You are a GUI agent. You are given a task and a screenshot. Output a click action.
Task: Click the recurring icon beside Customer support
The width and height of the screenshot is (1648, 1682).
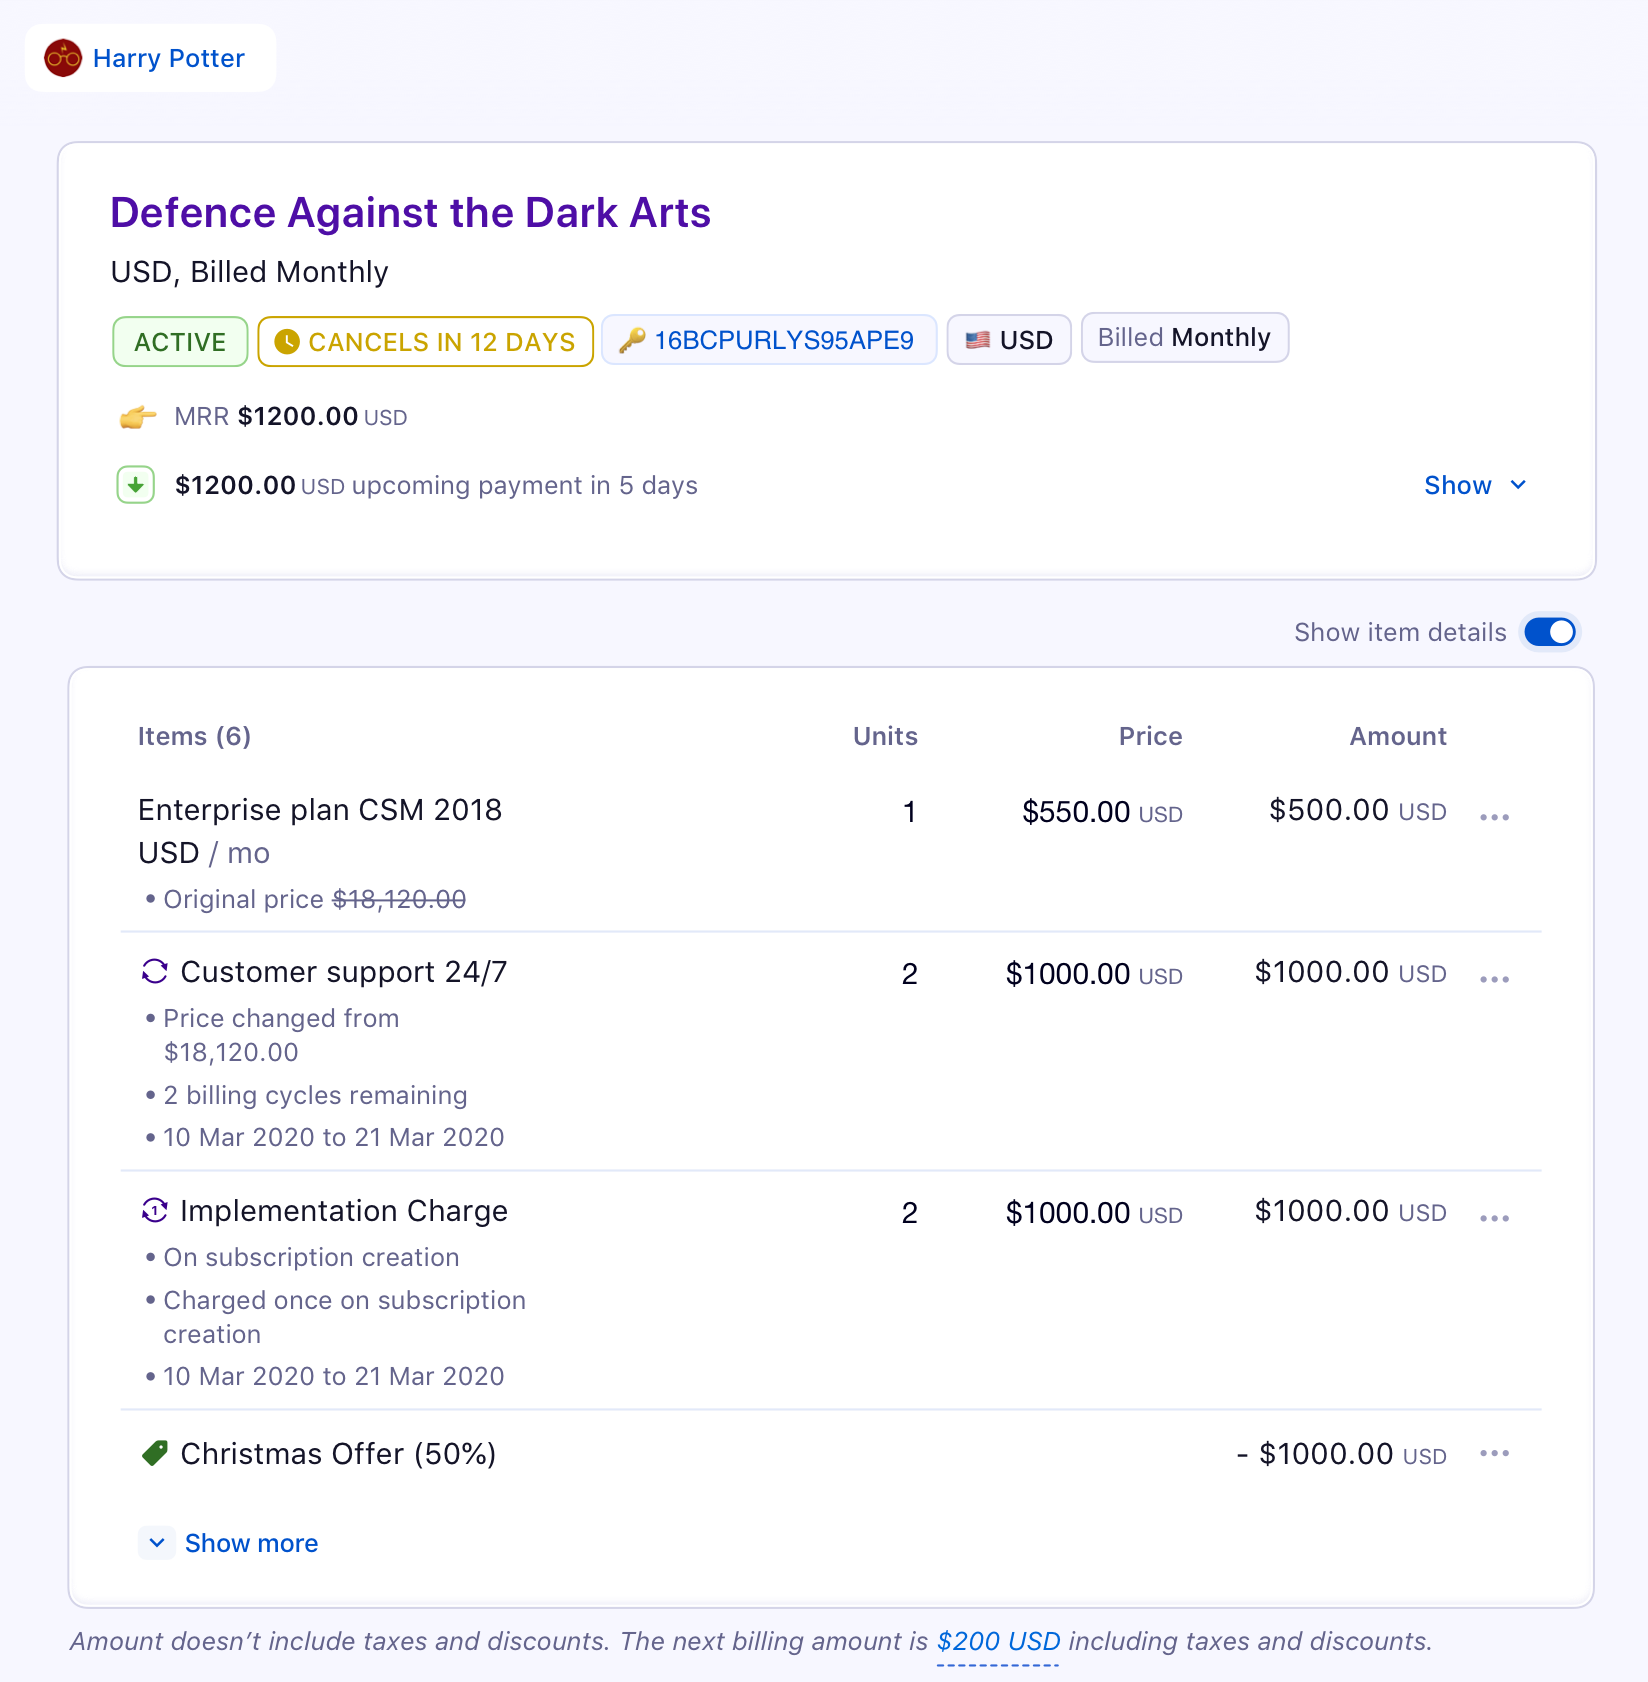coord(155,972)
